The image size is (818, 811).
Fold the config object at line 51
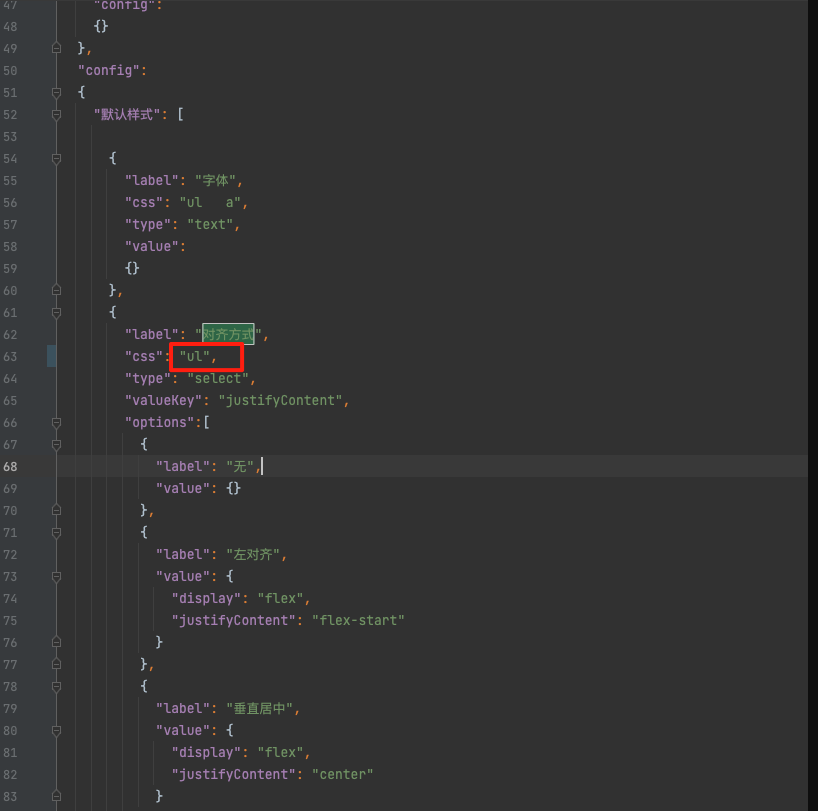[x=56, y=92]
